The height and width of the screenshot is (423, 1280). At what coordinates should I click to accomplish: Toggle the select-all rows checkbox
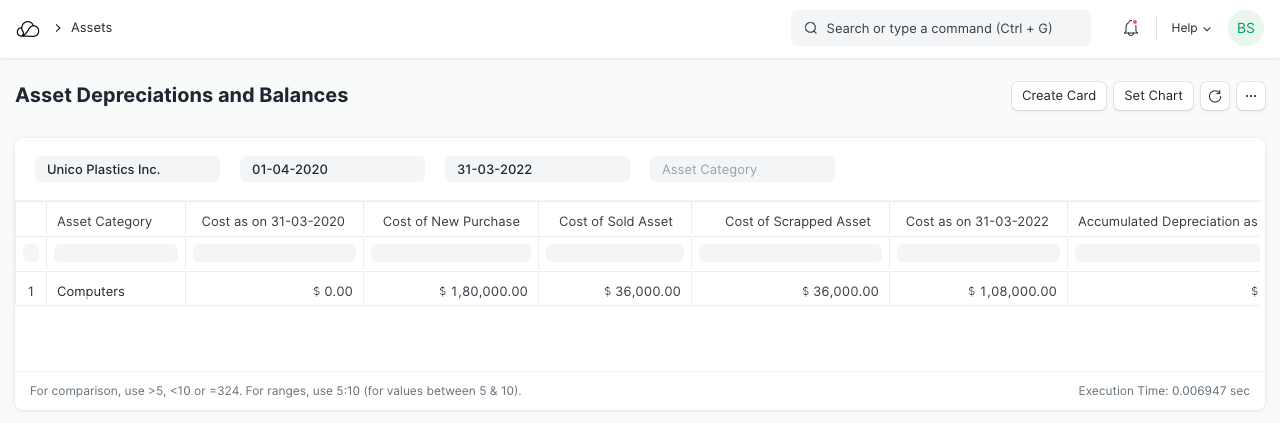31,253
